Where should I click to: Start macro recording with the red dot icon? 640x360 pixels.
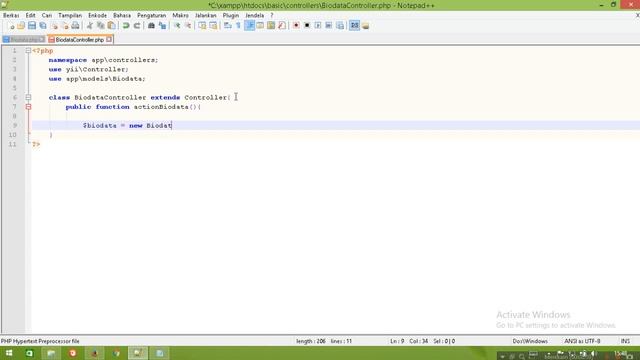pyautogui.click(x=296, y=26)
